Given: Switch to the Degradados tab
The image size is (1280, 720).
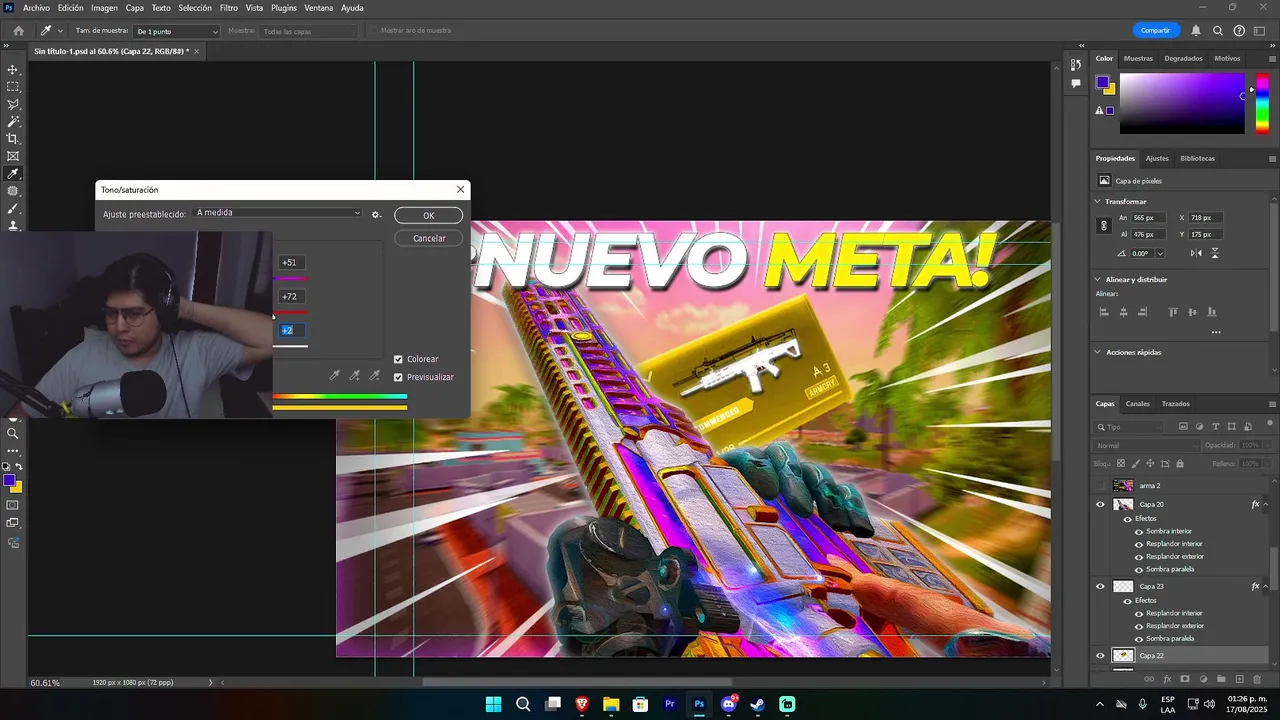Looking at the screenshot, I should pyautogui.click(x=1183, y=58).
